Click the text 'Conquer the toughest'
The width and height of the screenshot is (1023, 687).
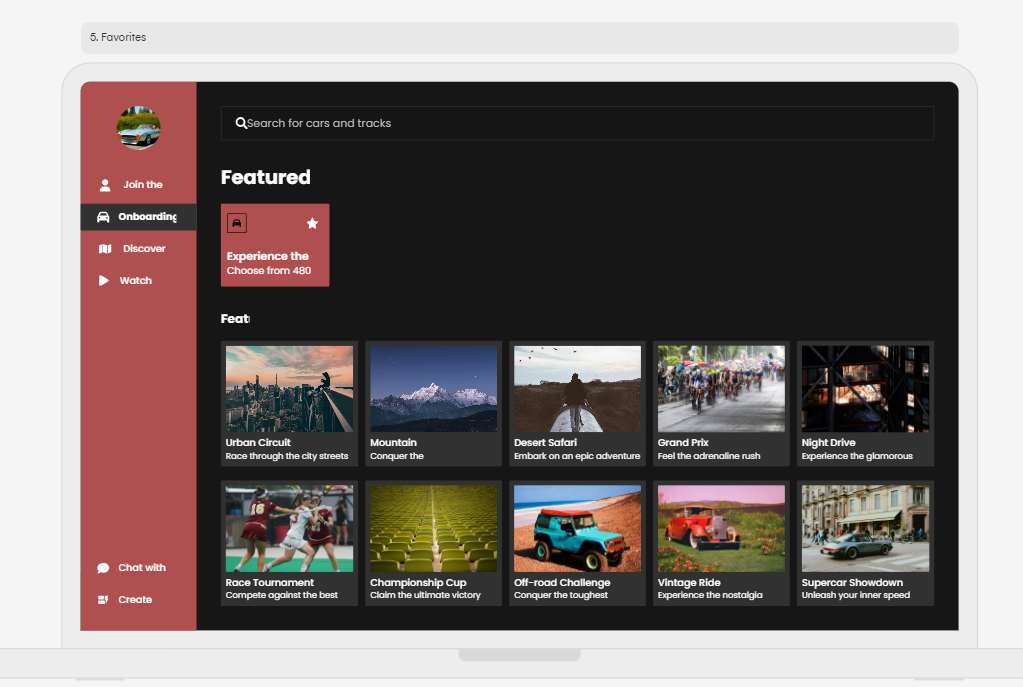coord(561,595)
